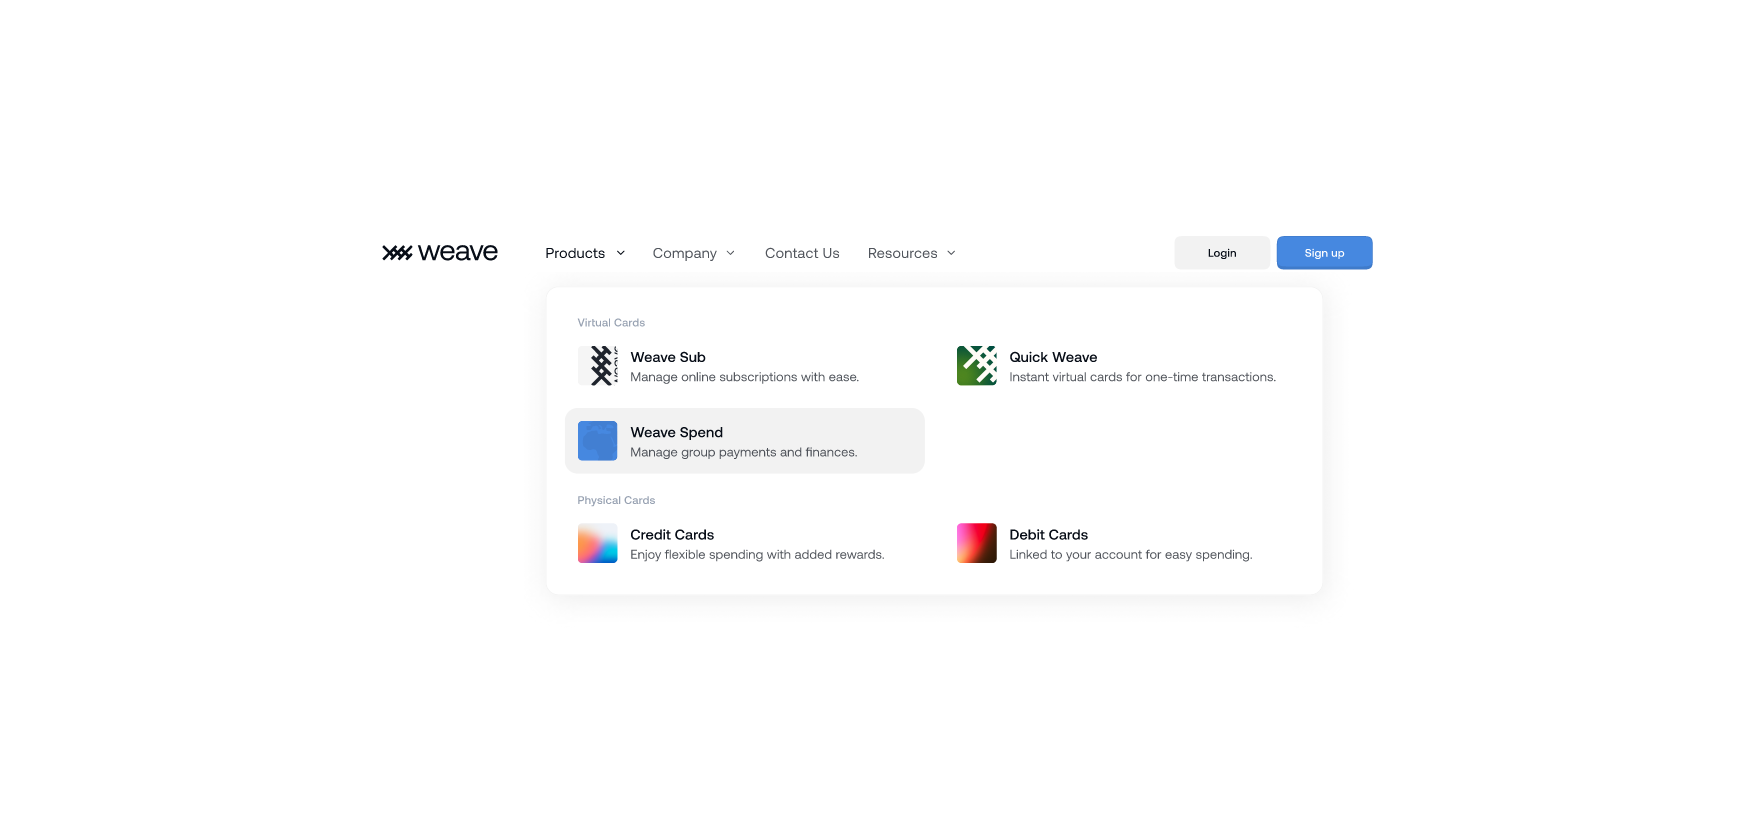Collapse the Products menu chevron
Screen dimensions: 1759x838
pos(620,253)
